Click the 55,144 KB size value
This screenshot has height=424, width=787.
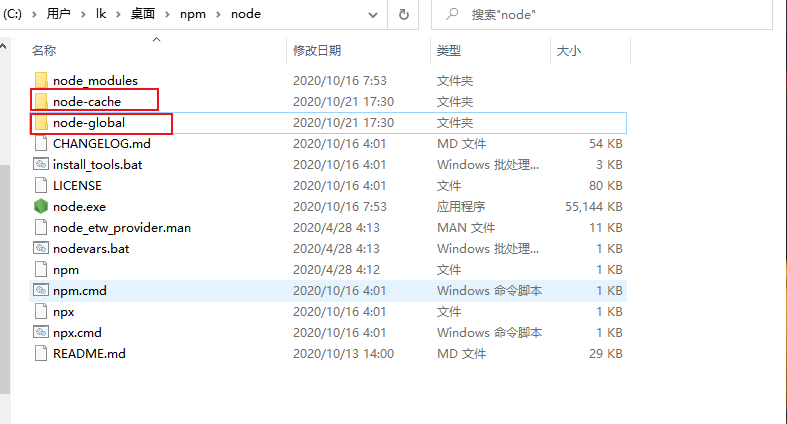pos(594,207)
